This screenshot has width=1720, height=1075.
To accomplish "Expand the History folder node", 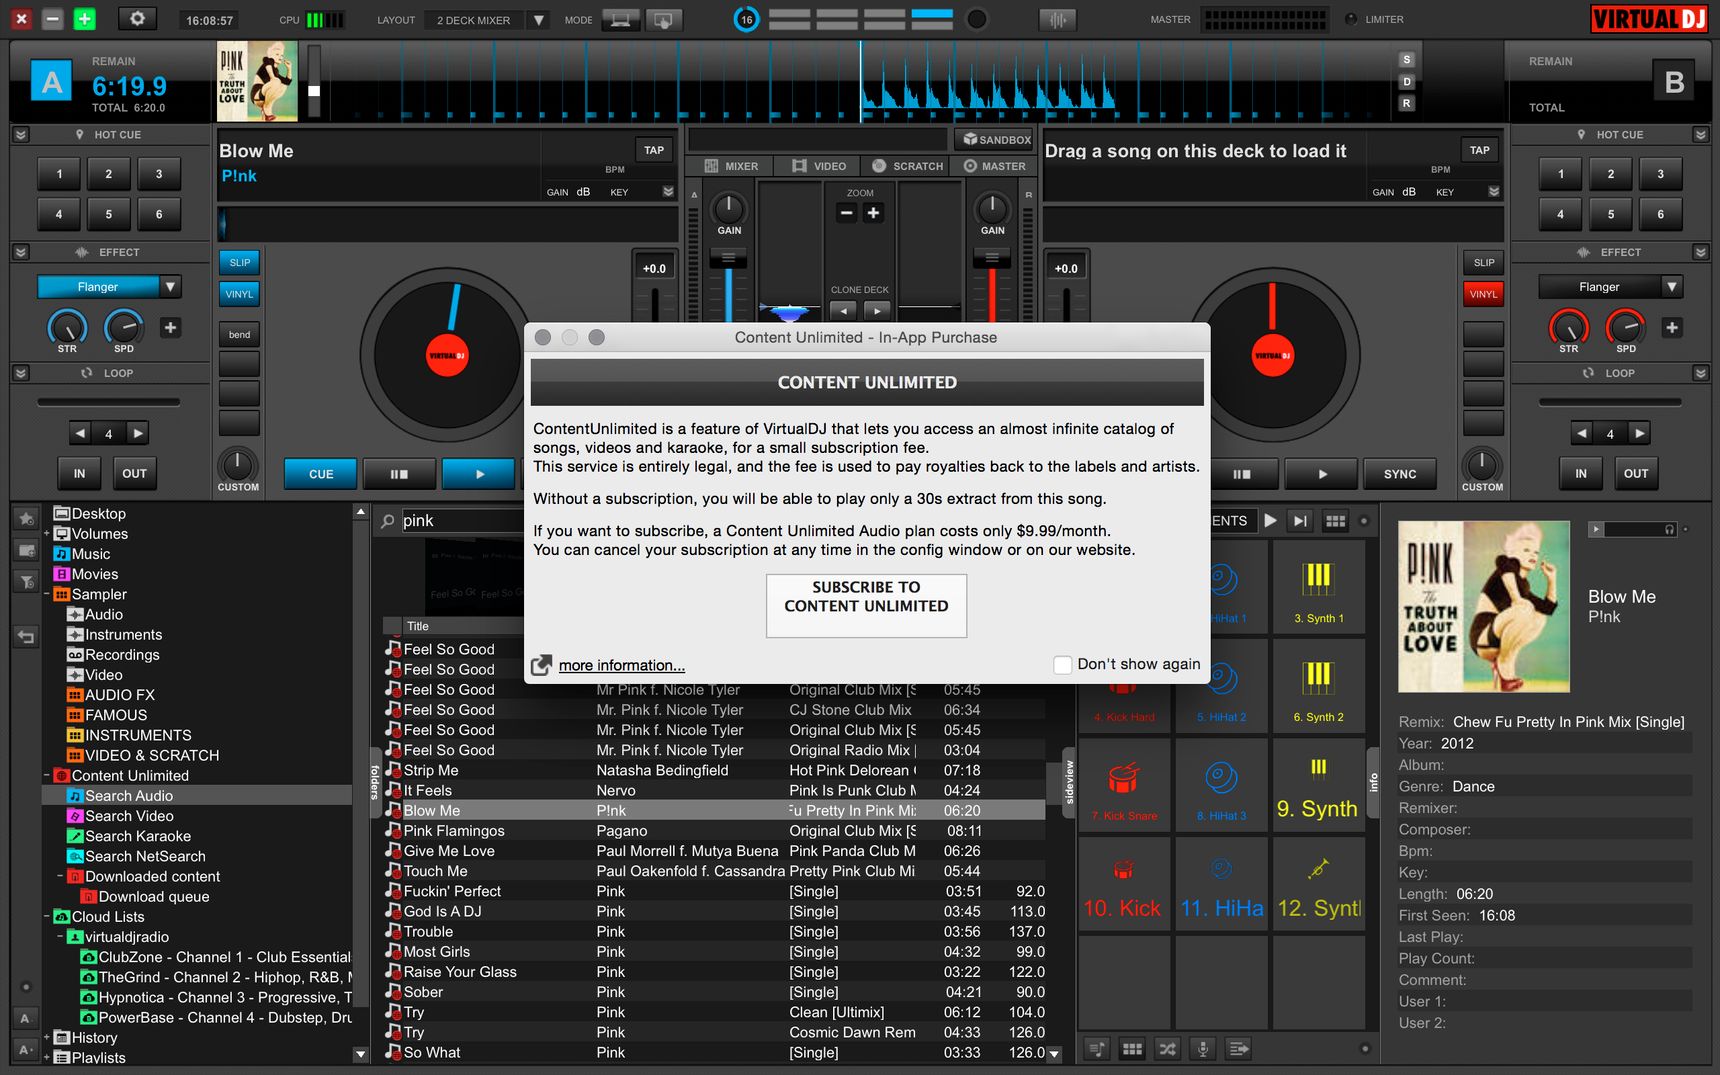I will pyautogui.click(x=47, y=1037).
